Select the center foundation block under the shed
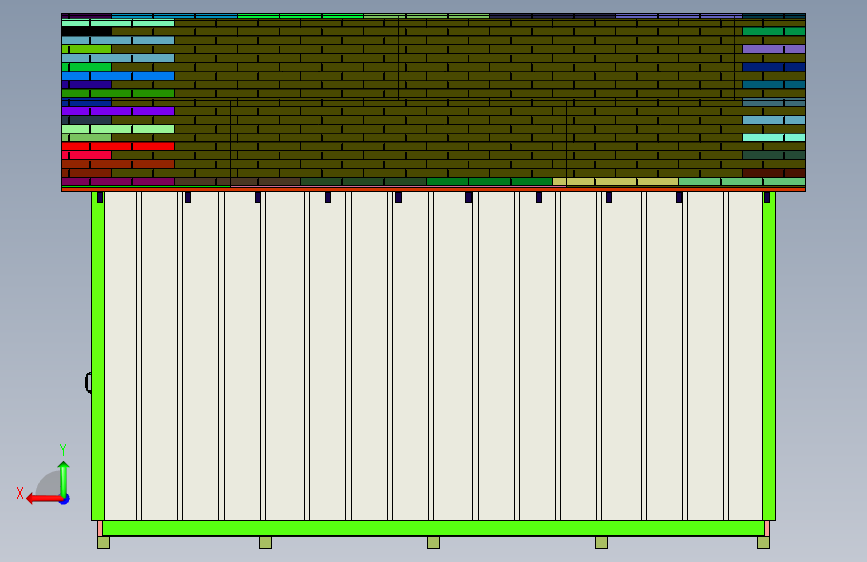The height and width of the screenshot is (562, 867). click(x=434, y=543)
